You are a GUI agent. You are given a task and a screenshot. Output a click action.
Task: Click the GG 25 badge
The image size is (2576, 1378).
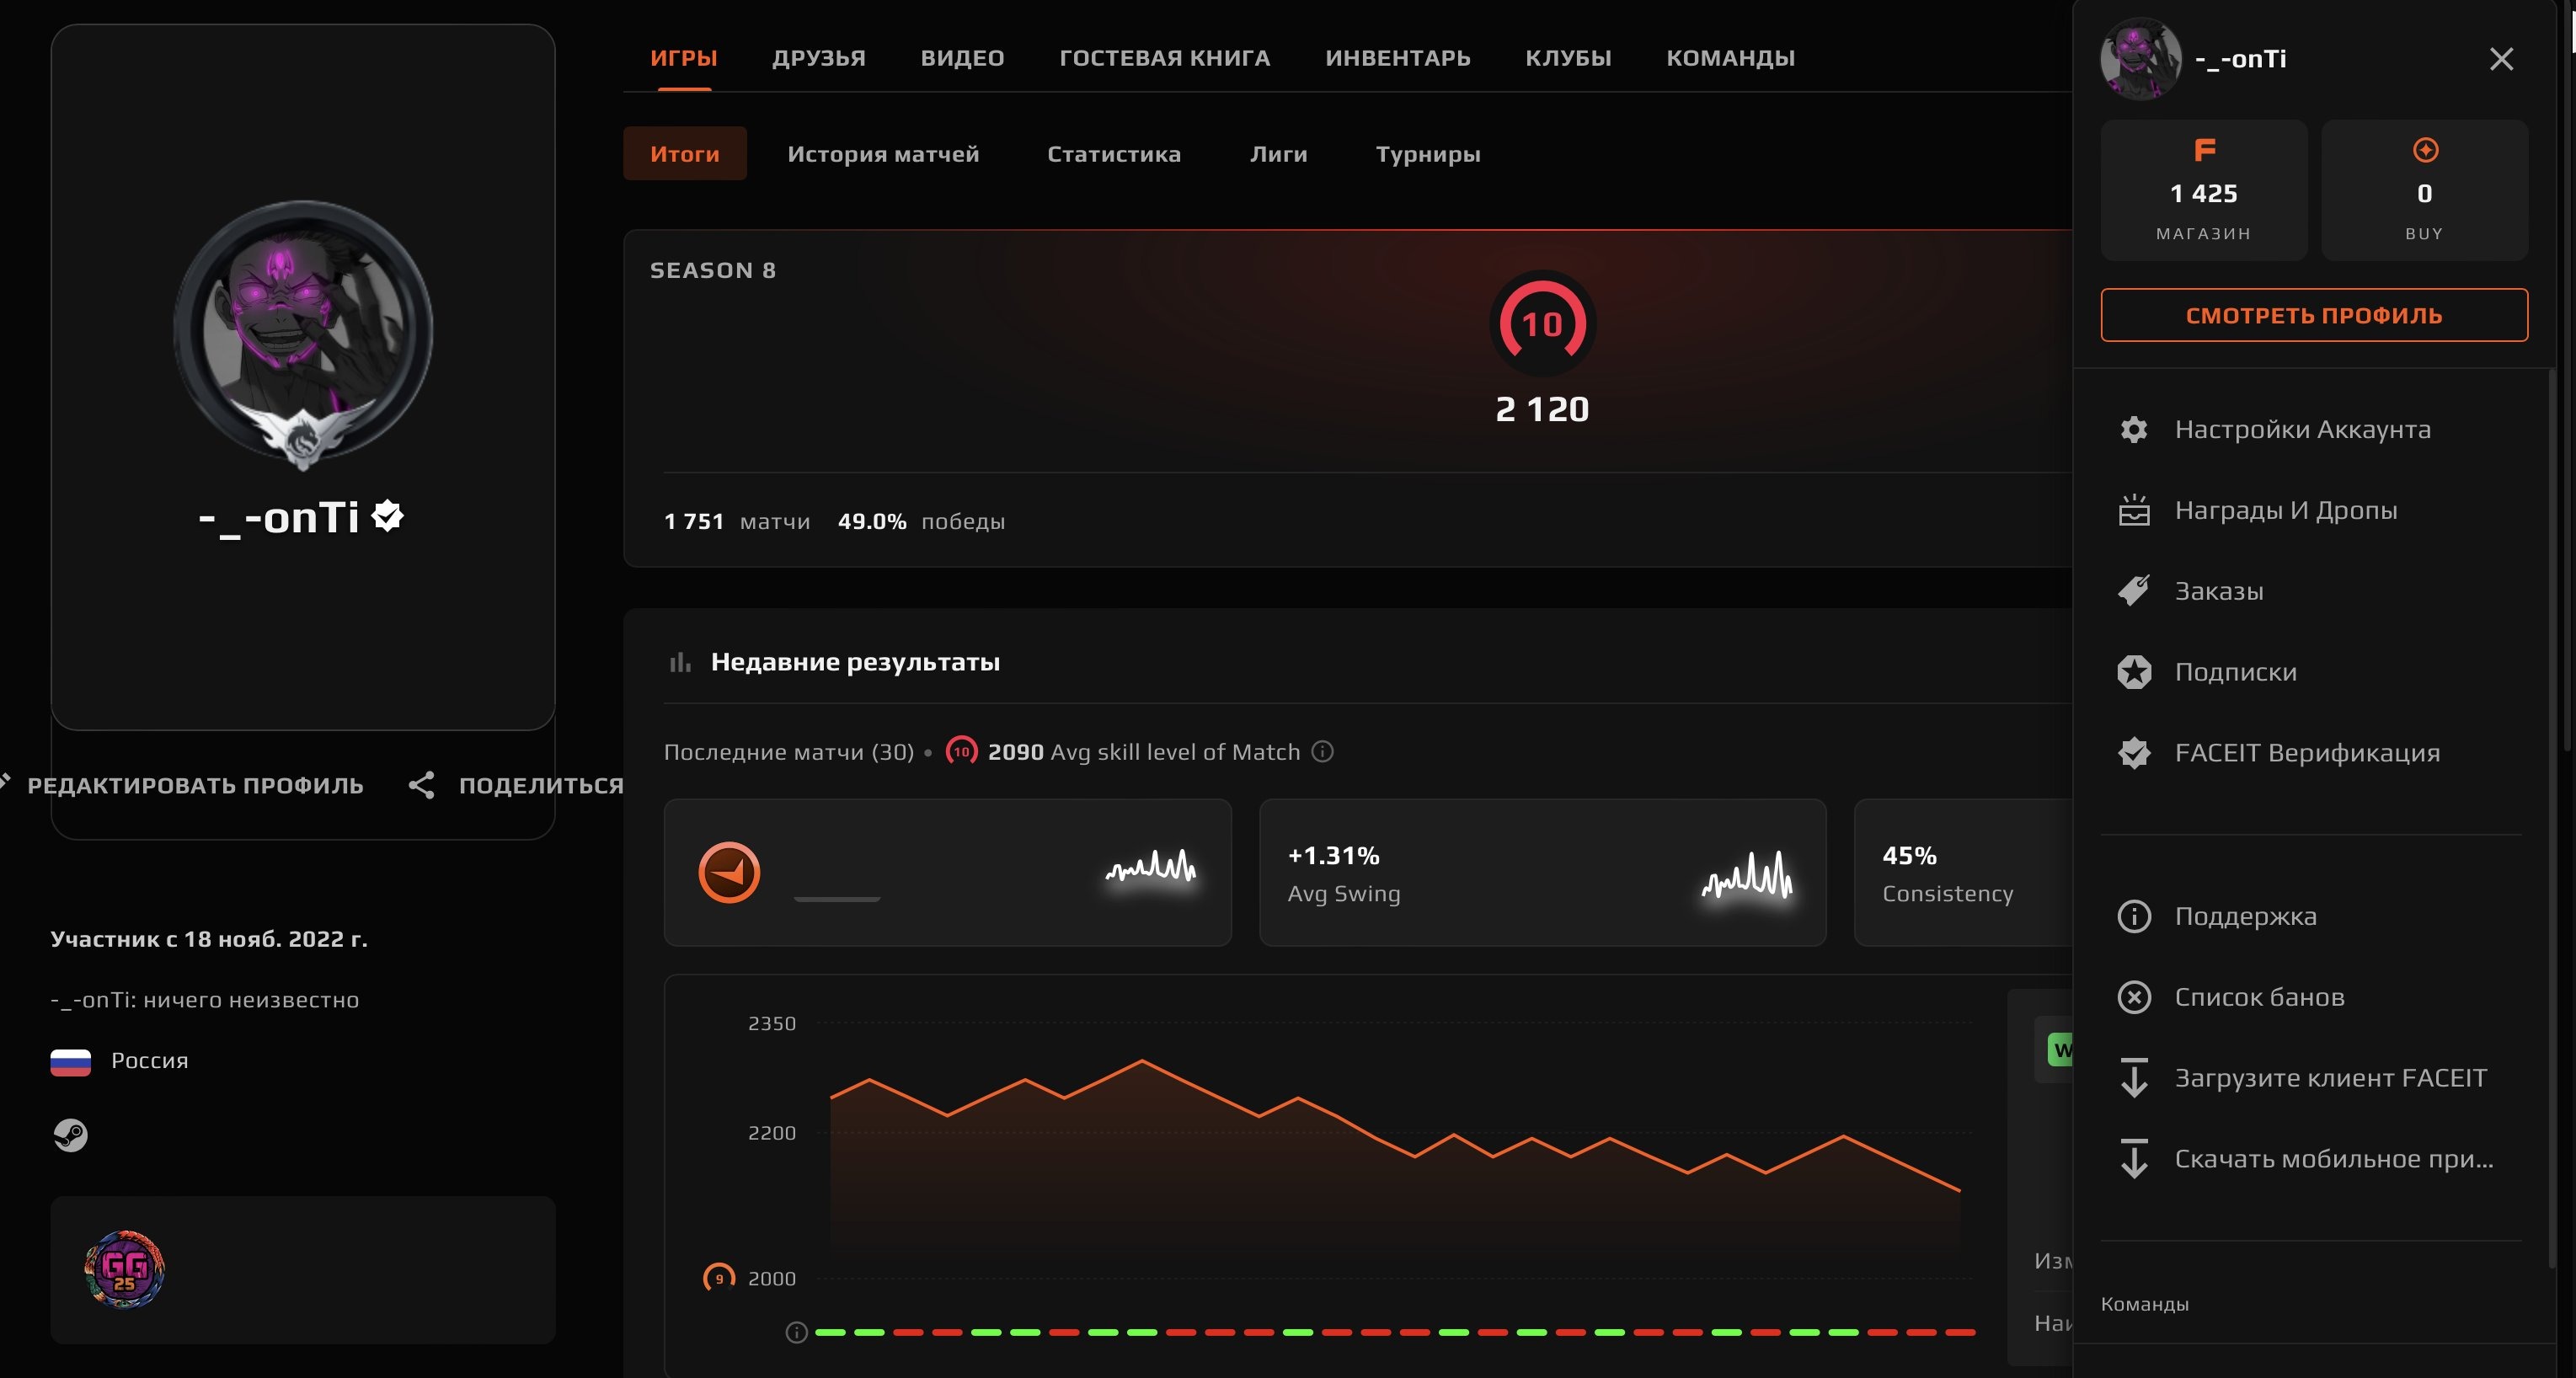click(x=124, y=1269)
